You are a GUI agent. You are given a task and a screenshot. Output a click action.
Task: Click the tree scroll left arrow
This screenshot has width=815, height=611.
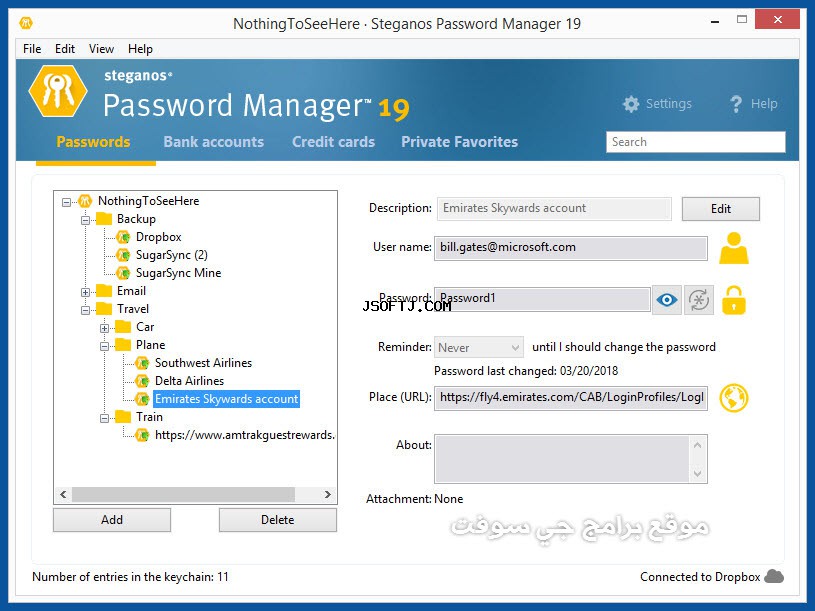[x=63, y=494]
